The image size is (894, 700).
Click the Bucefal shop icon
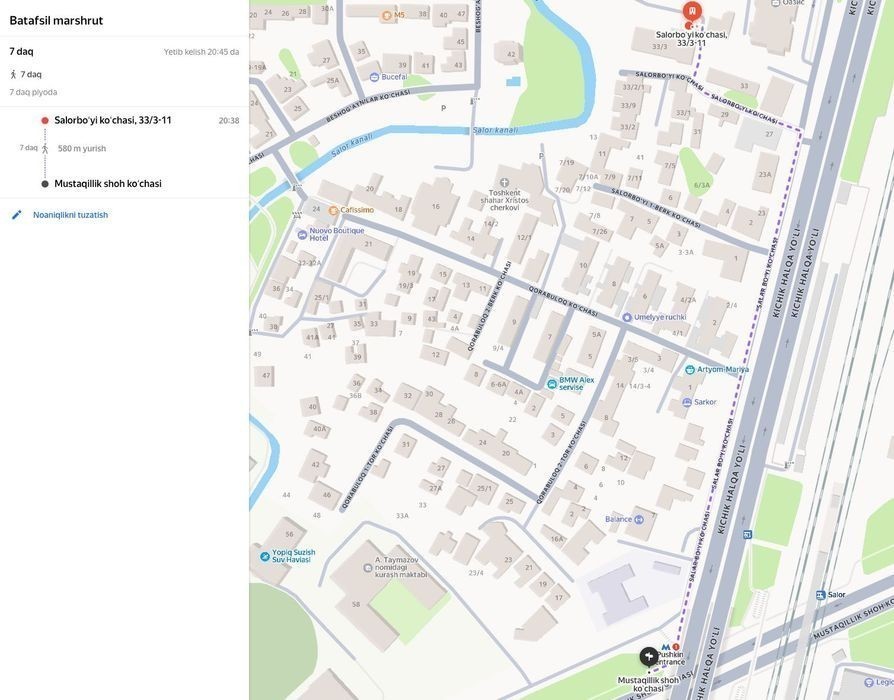(373, 76)
